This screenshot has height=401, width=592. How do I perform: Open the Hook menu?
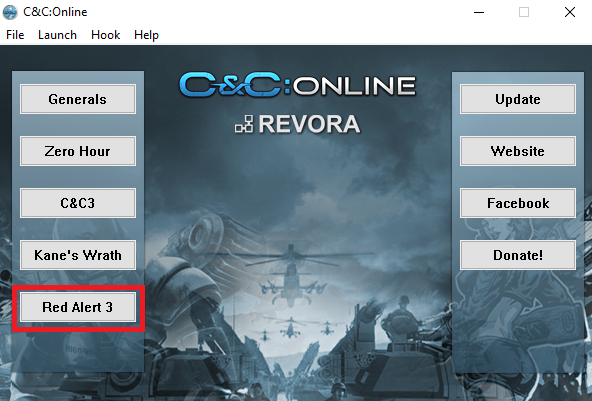click(105, 35)
